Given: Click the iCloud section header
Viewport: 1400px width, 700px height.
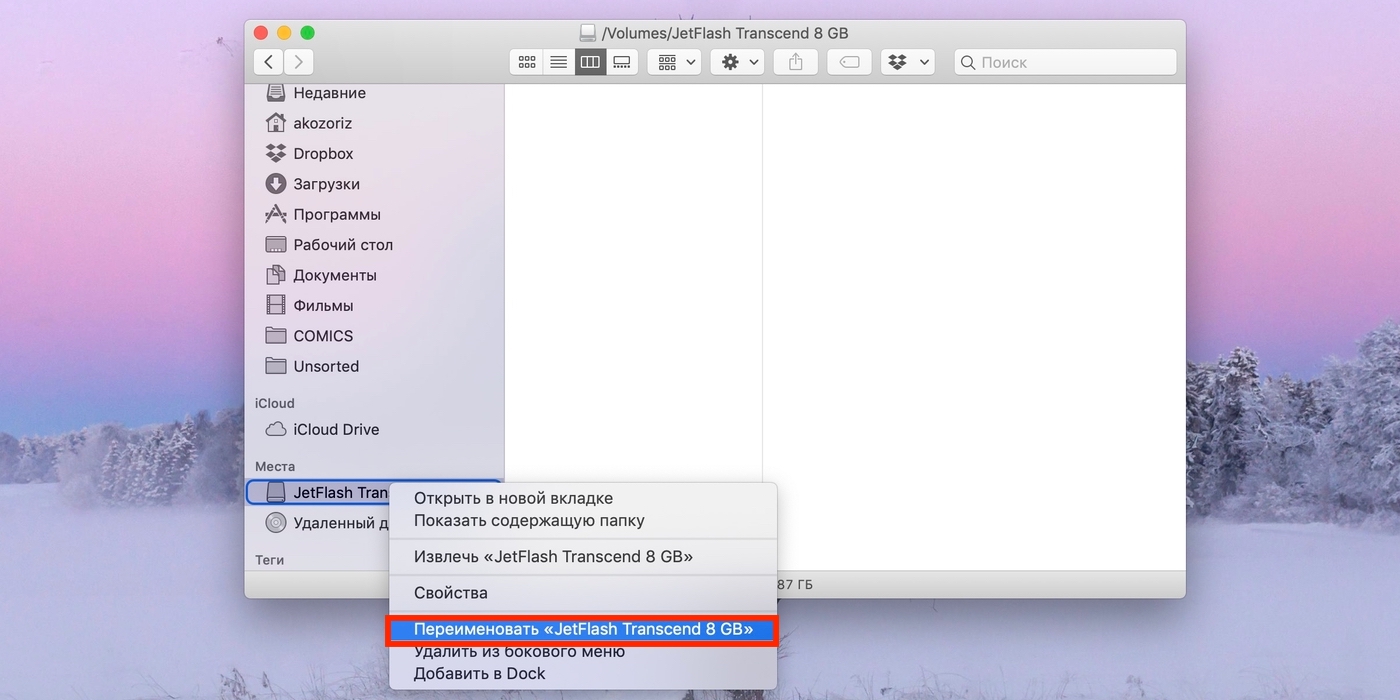Looking at the screenshot, I should click(275, 403).
